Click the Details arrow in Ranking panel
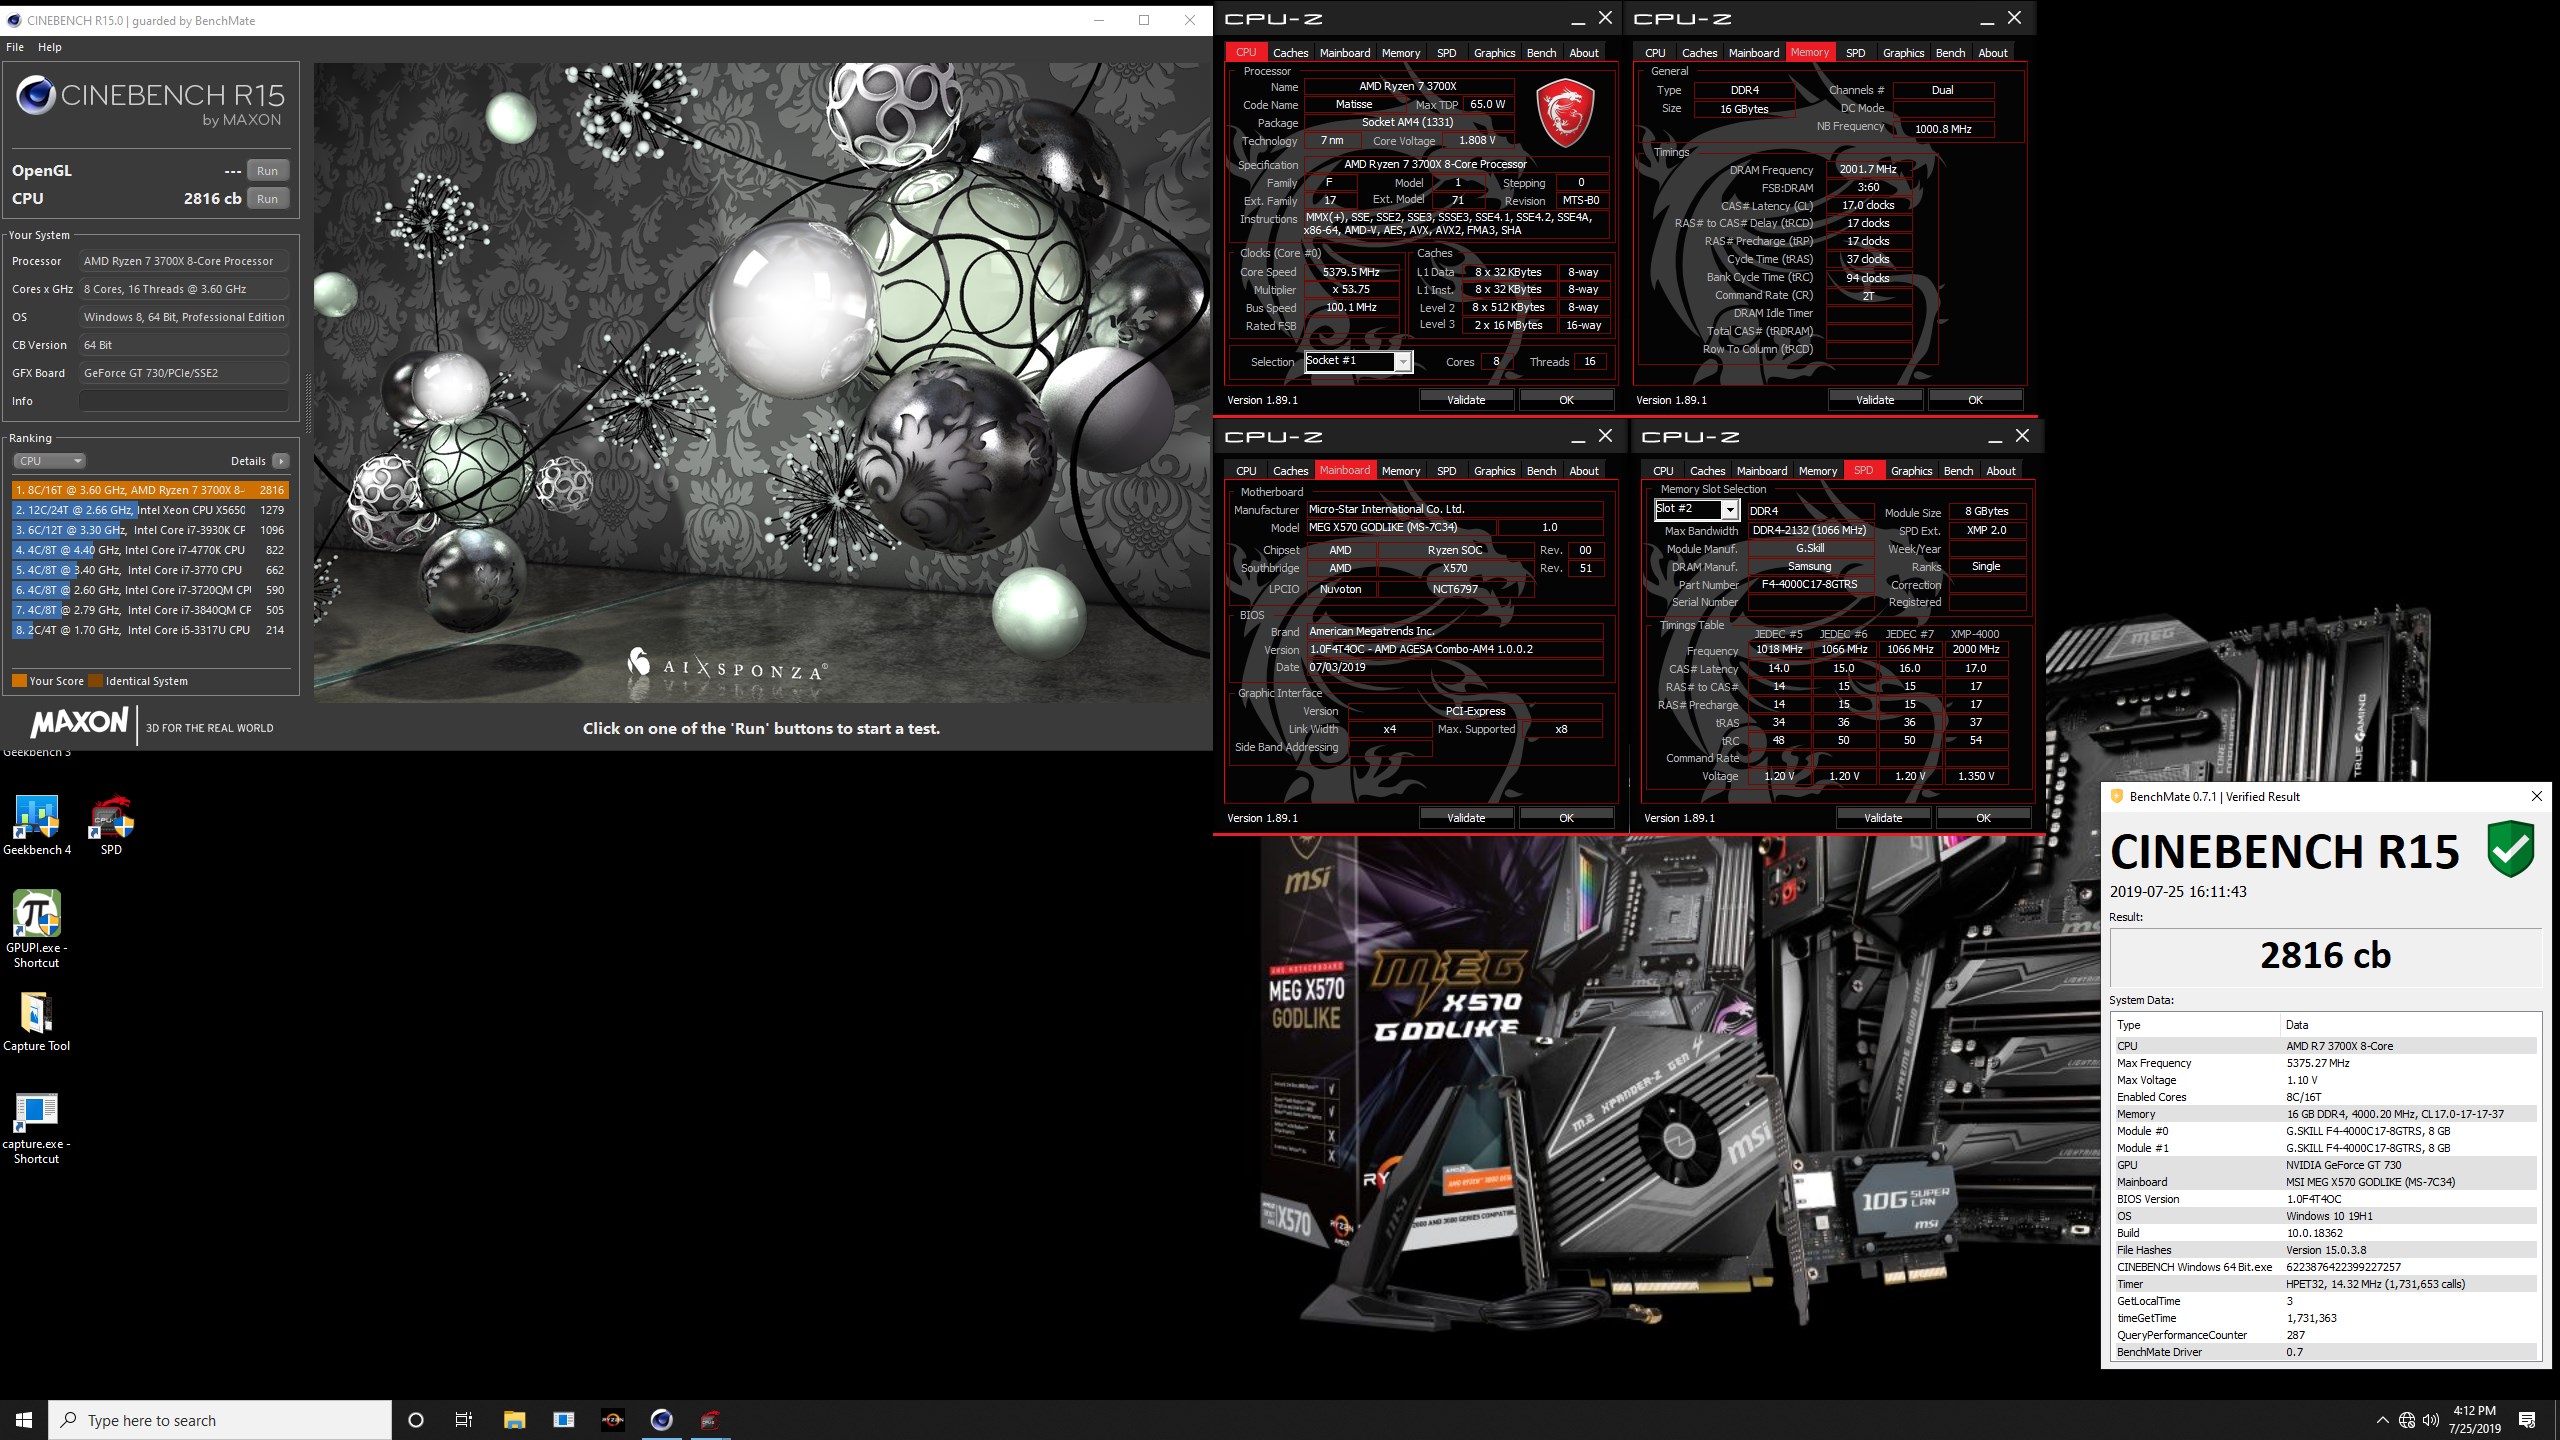The image size is (2560, 1440). (281, 461)
